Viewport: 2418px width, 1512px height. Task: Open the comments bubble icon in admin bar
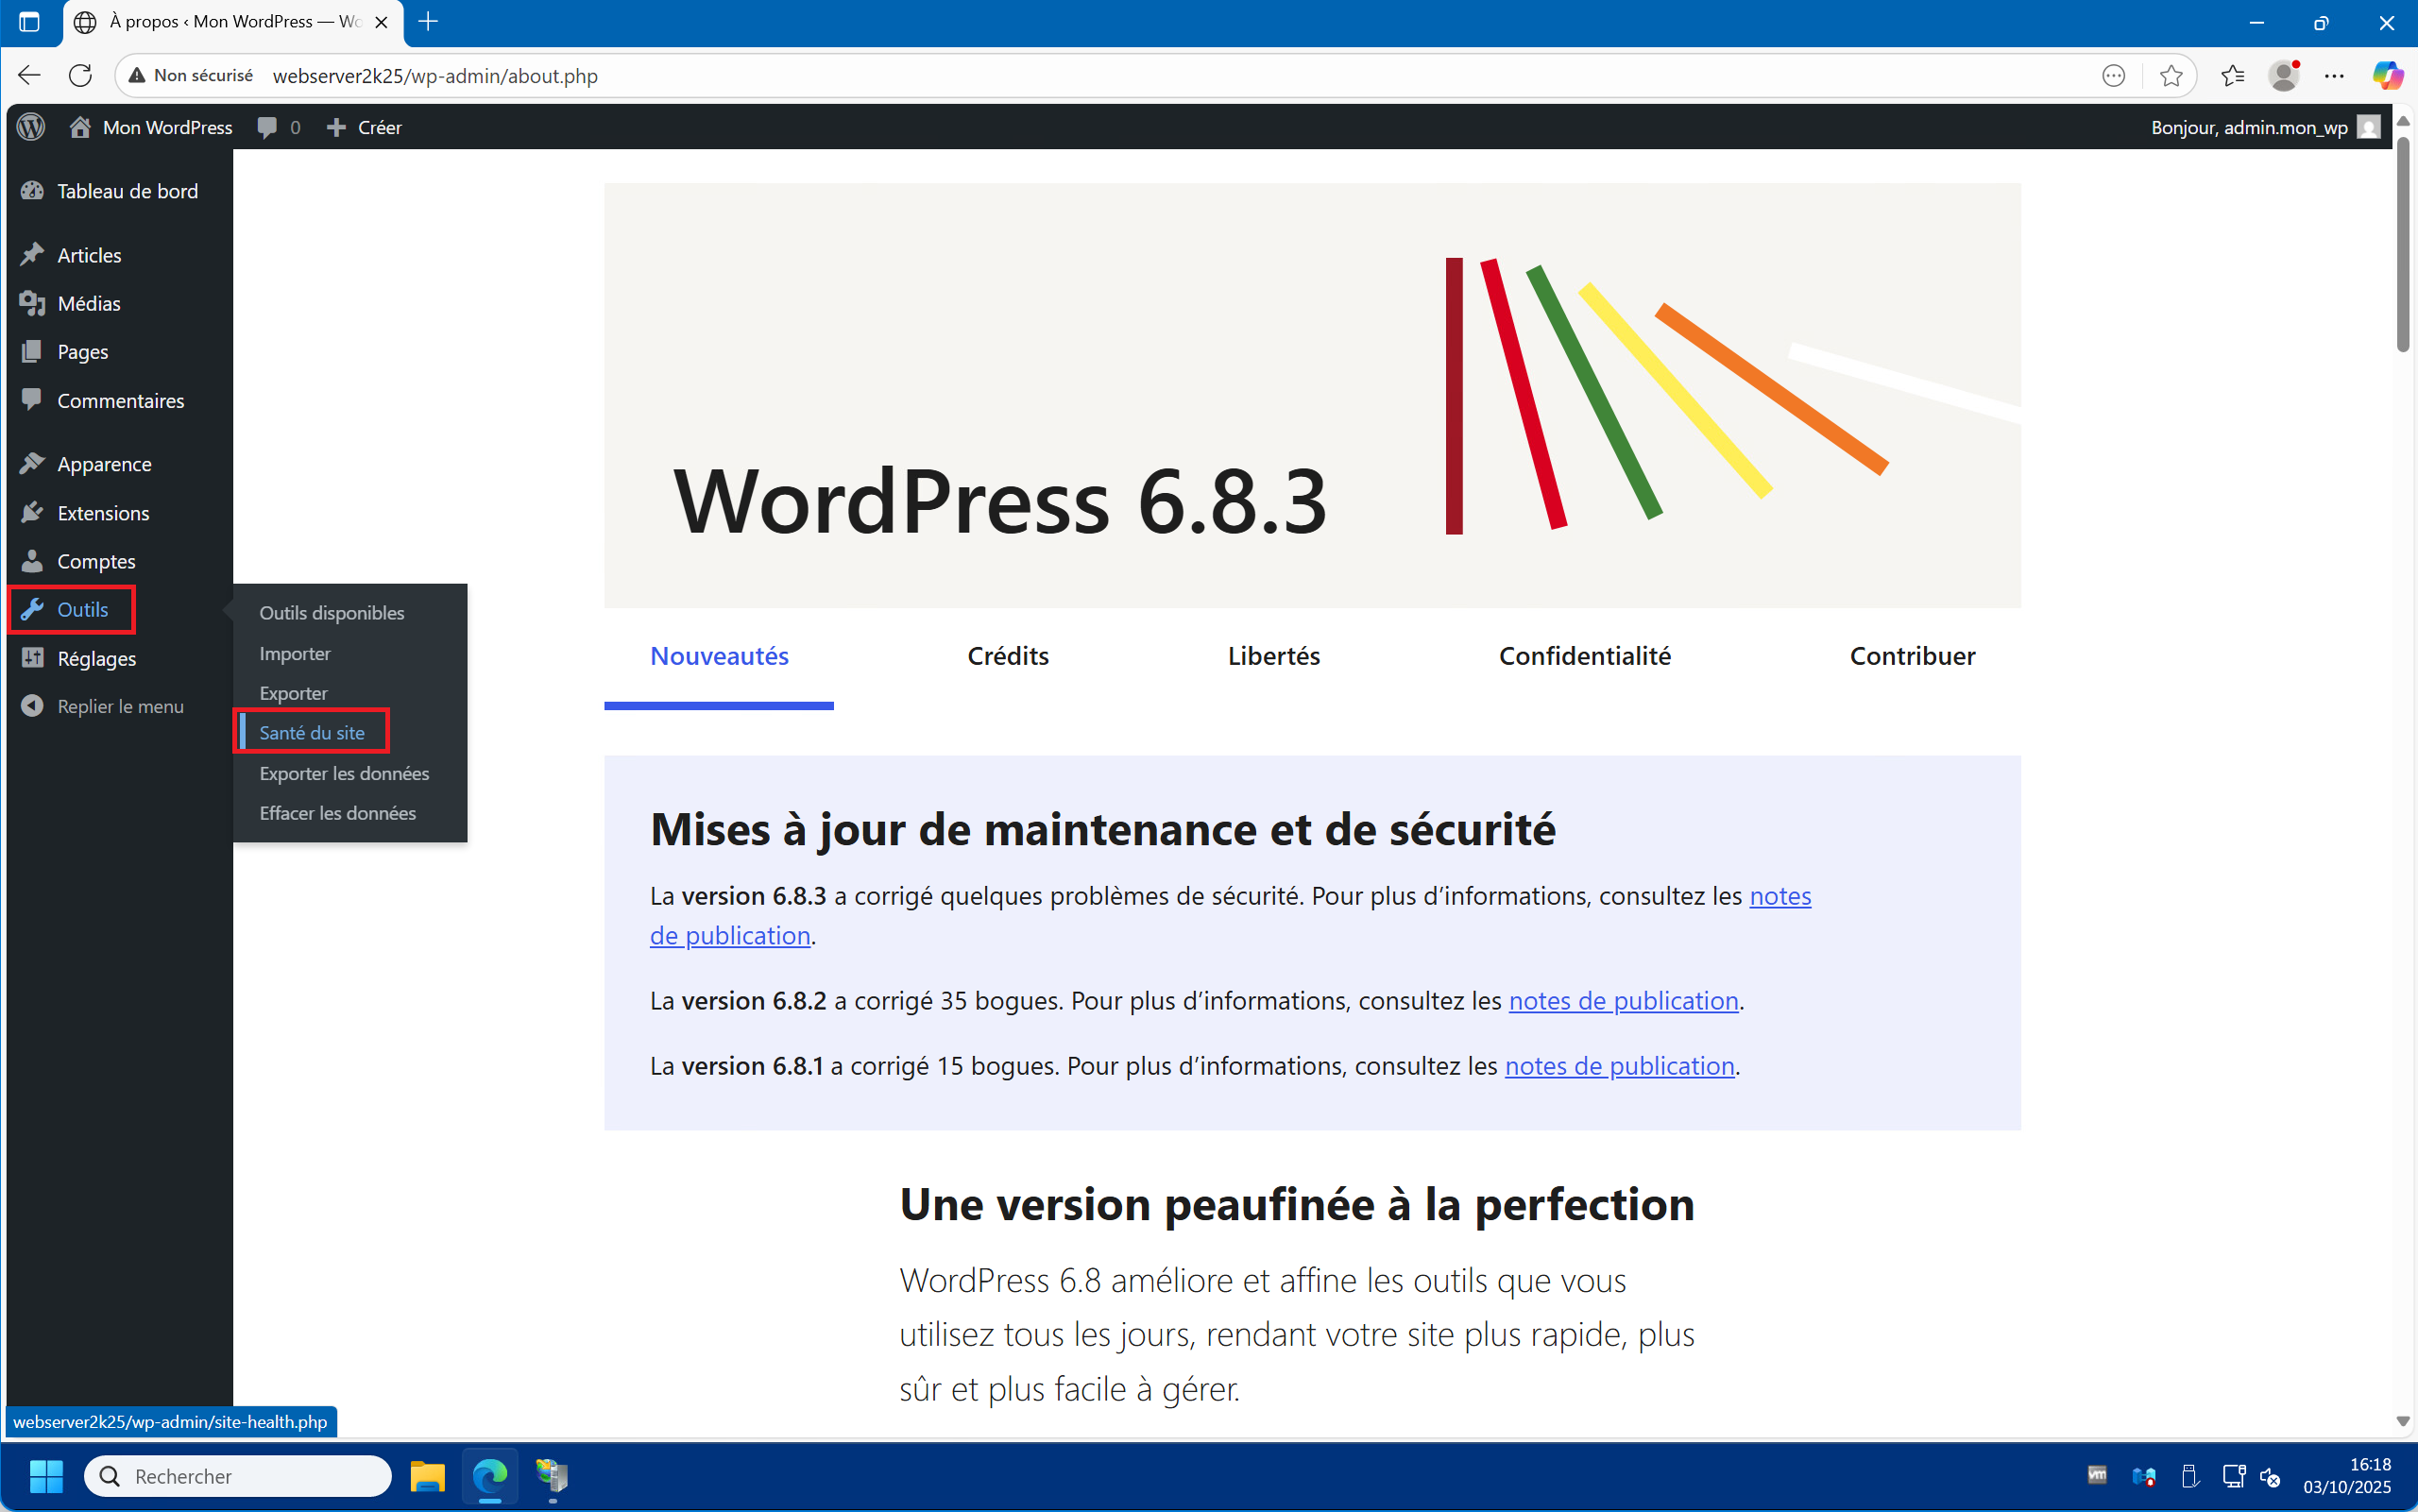267,127
